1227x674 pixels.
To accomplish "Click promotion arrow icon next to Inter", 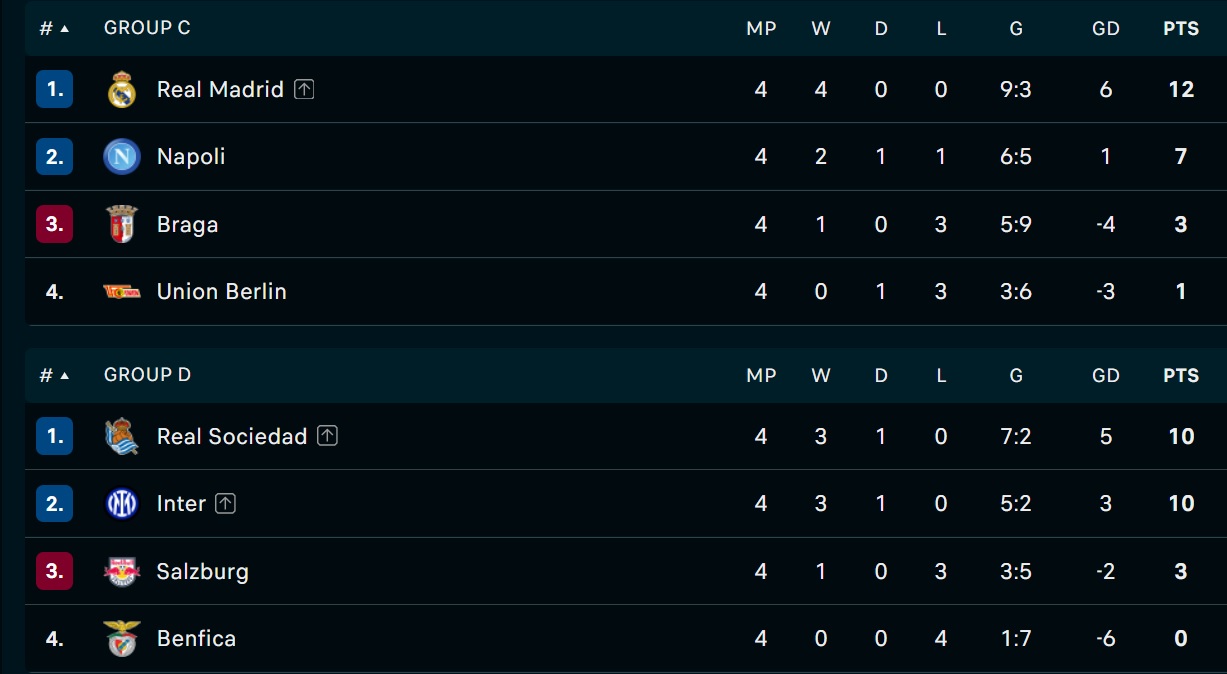I will click(x=226, y=504).
